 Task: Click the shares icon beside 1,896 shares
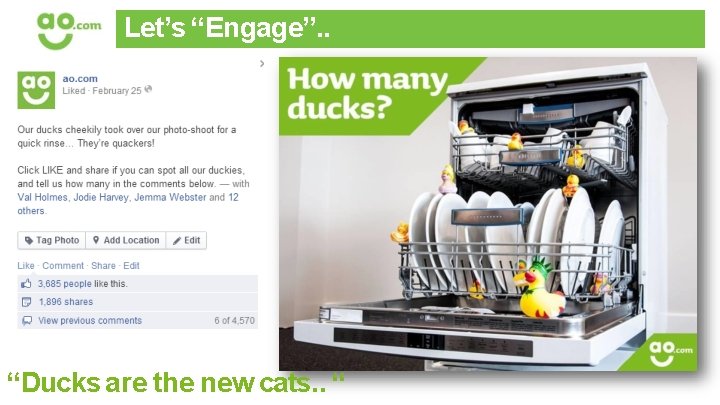(27, 302)
